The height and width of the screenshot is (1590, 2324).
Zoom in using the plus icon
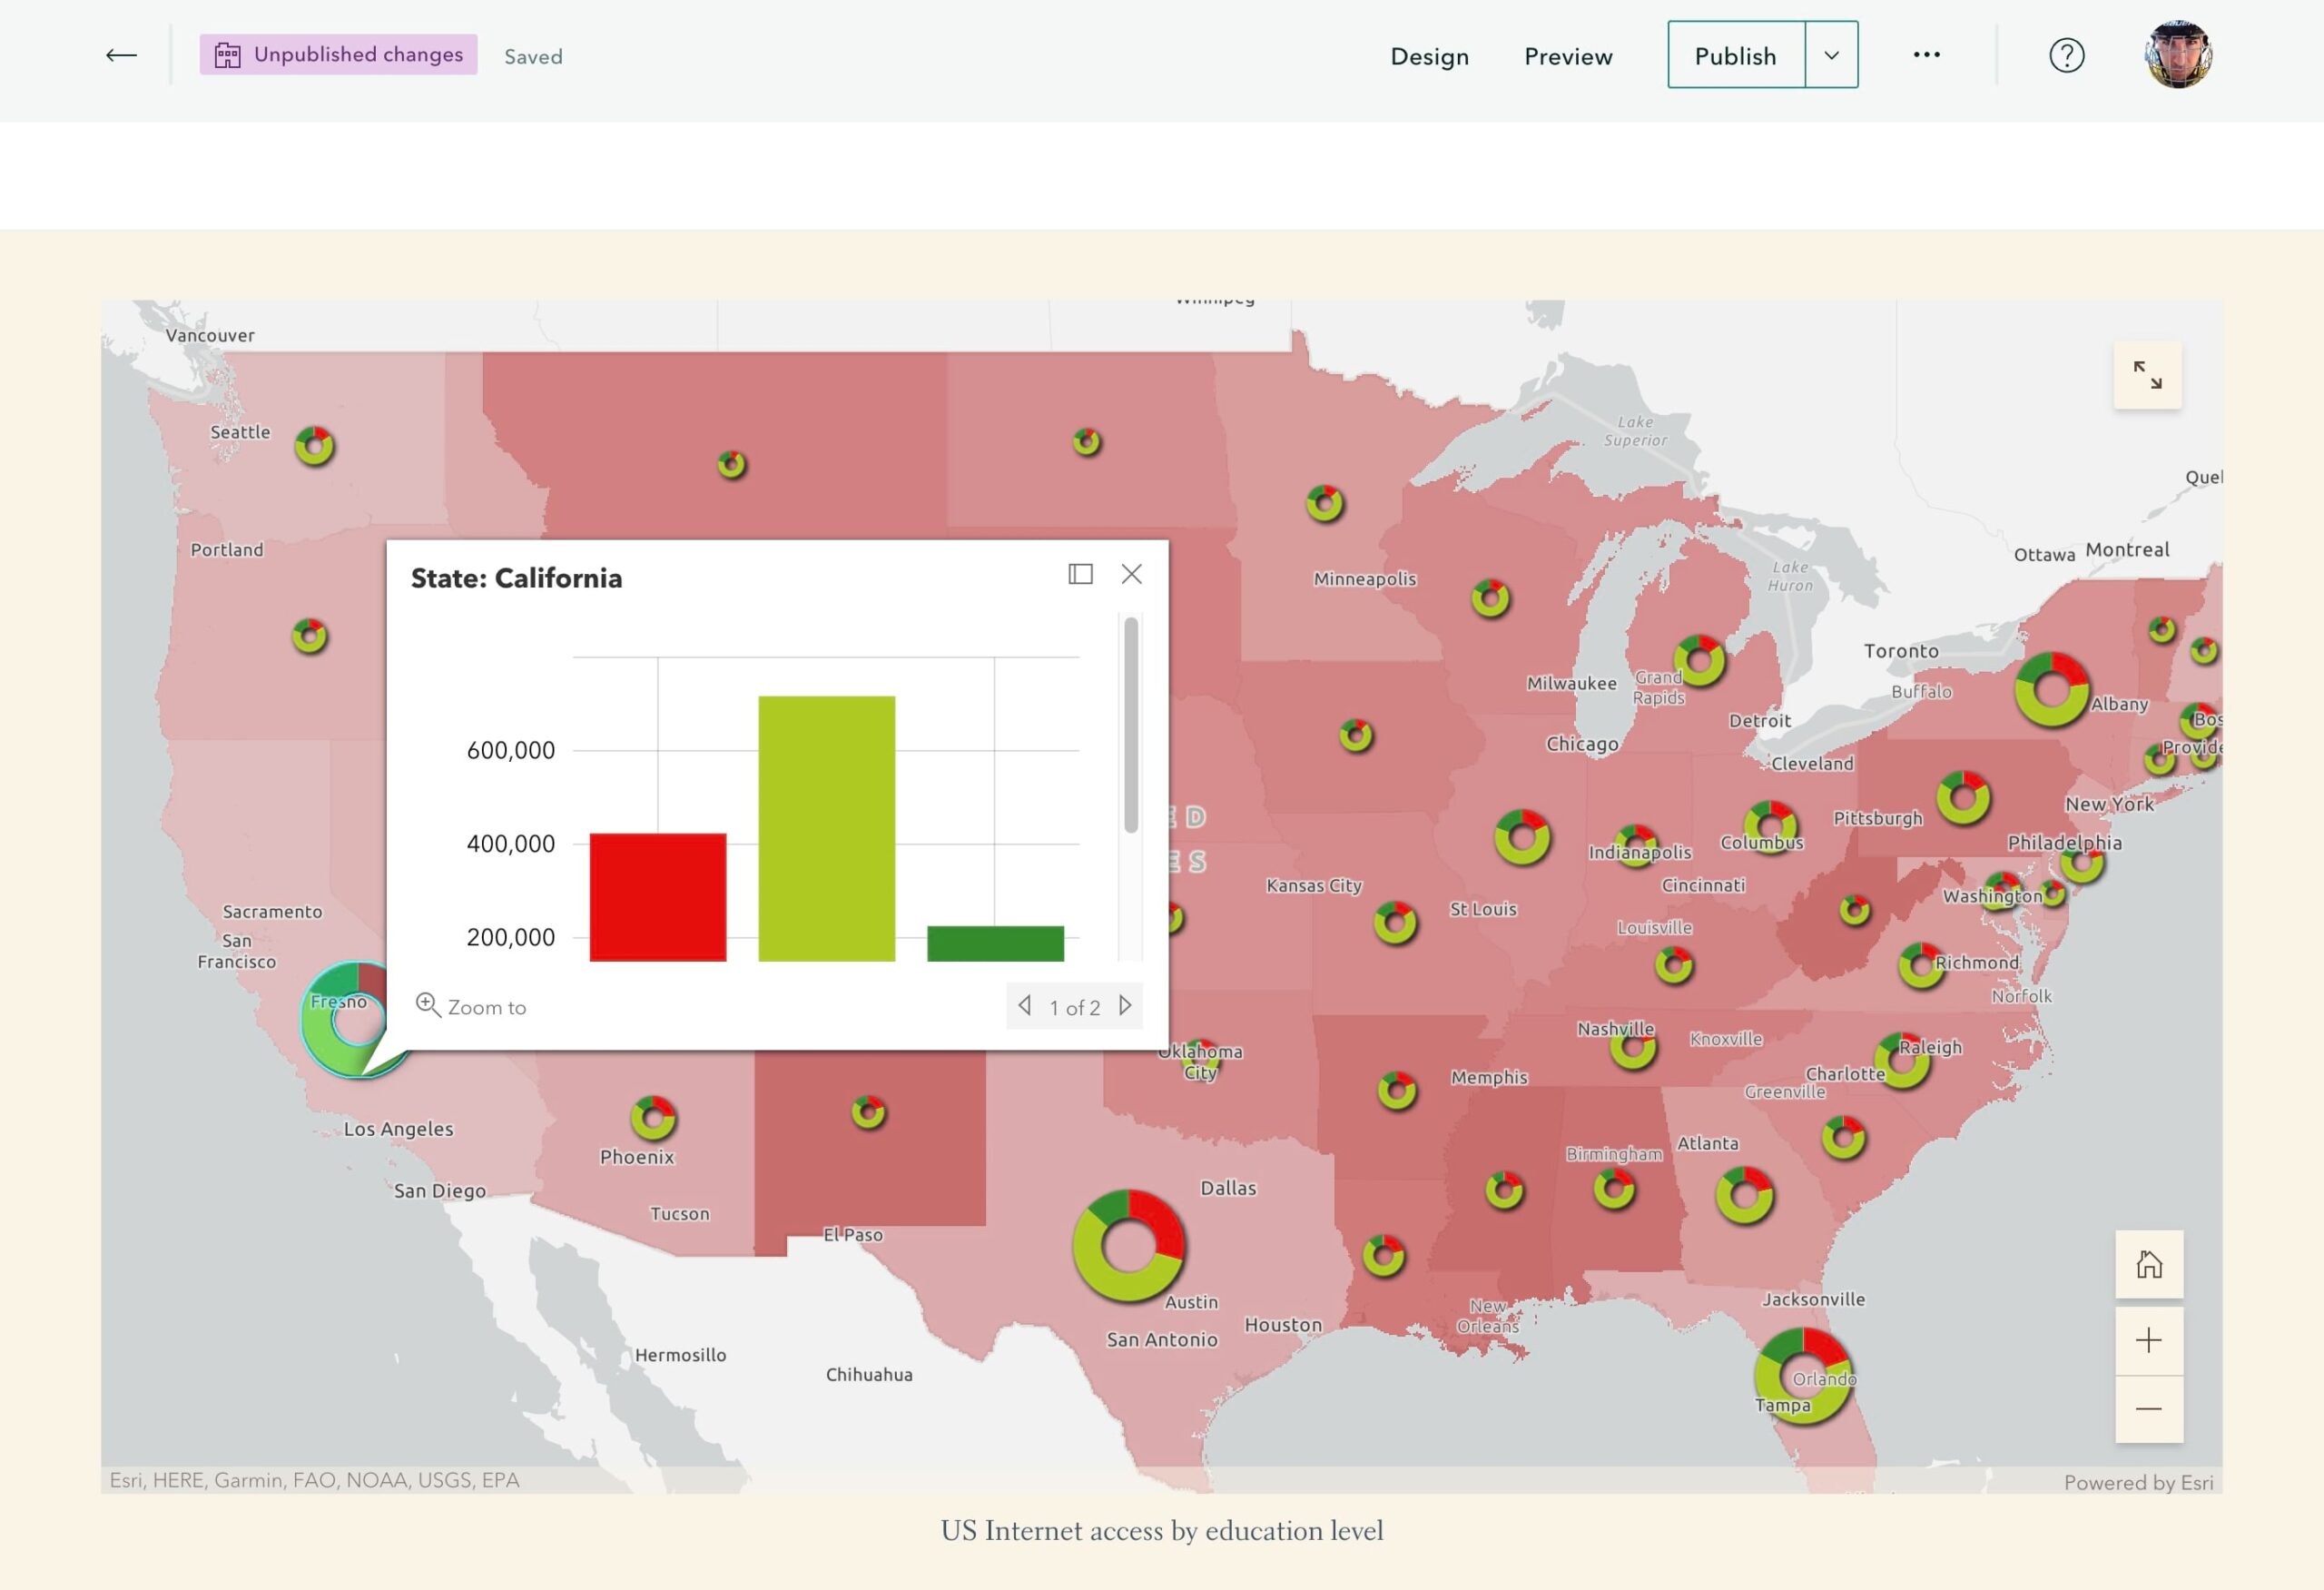(x=2148, y=1340)
